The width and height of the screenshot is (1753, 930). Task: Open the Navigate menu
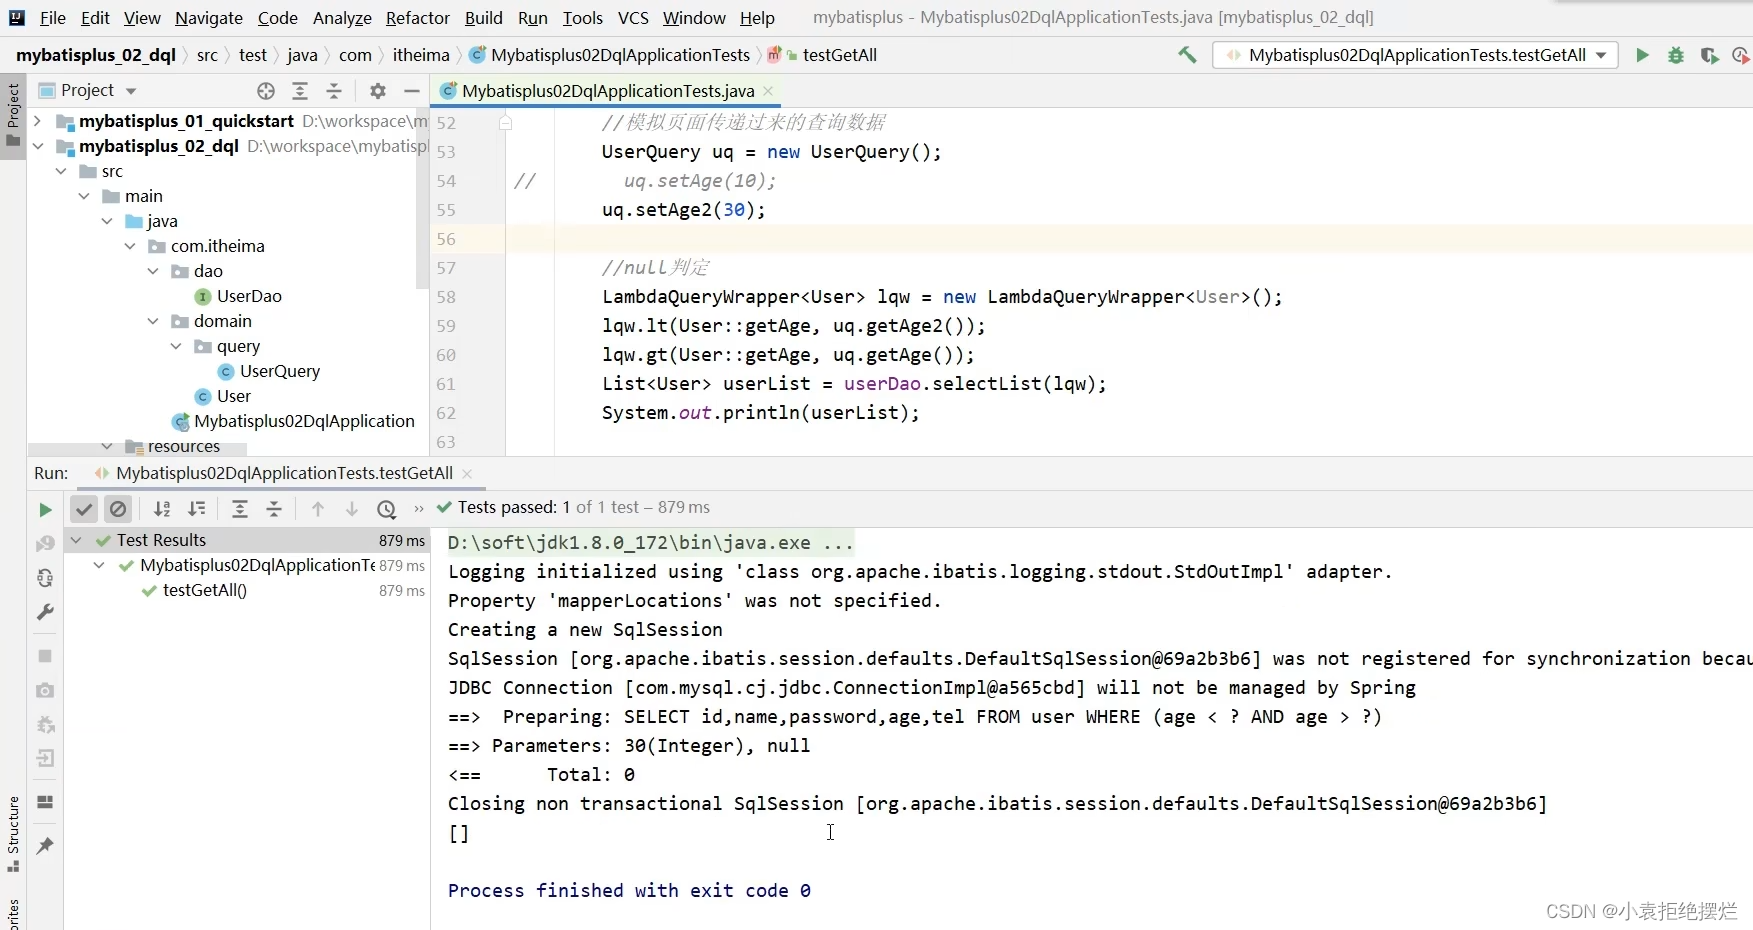click(x=208, y=18)
